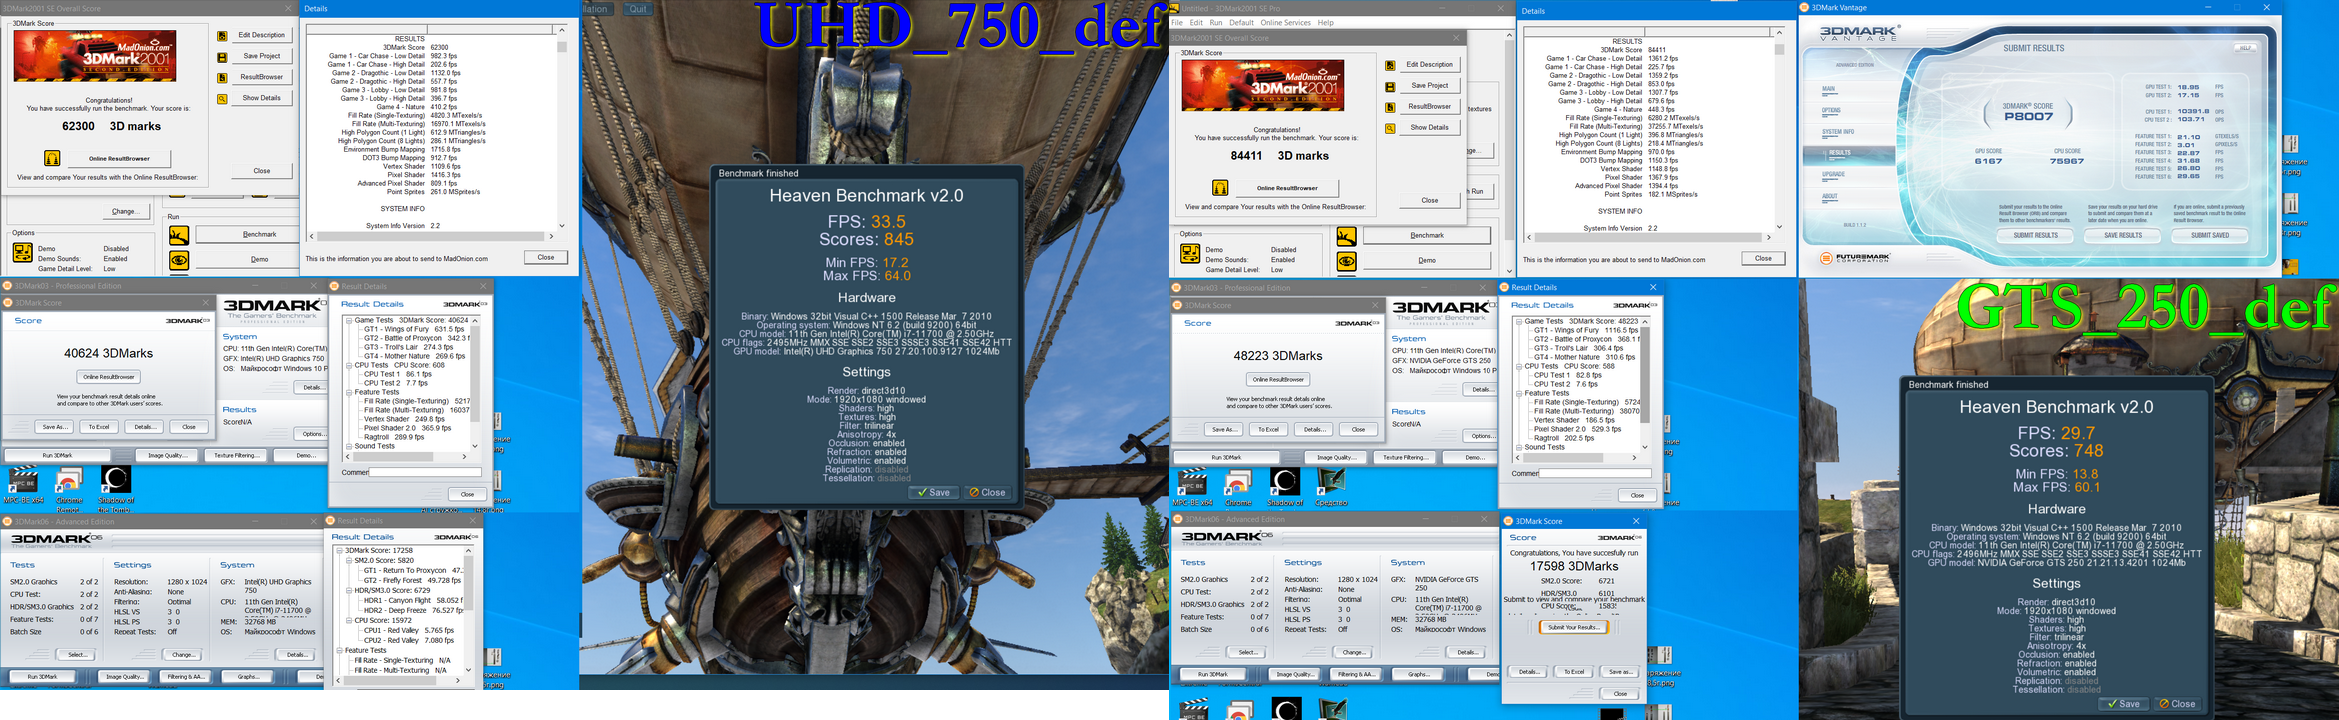The width and height of the screenshot is (2339, 720).
Task: Click the "HDR2 - Deep Freeze" result row
Action: [413, 611]
